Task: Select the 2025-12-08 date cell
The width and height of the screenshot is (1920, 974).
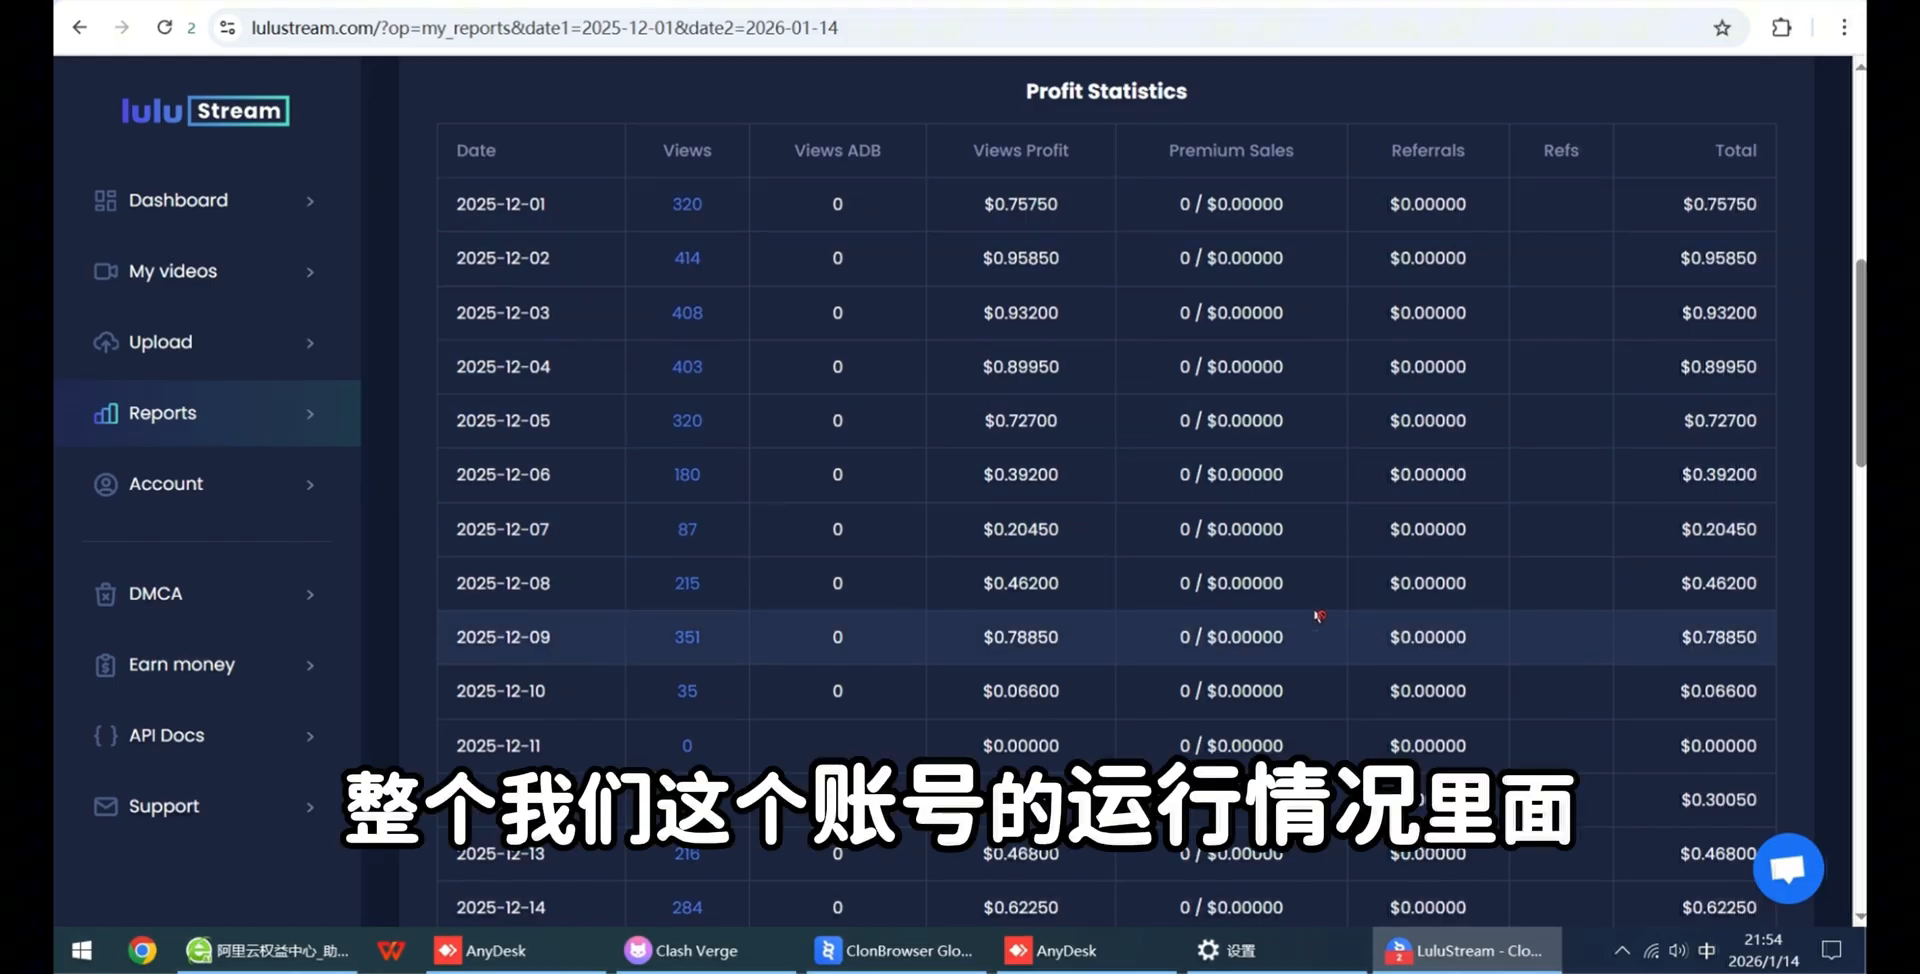Action: [503, 583]
